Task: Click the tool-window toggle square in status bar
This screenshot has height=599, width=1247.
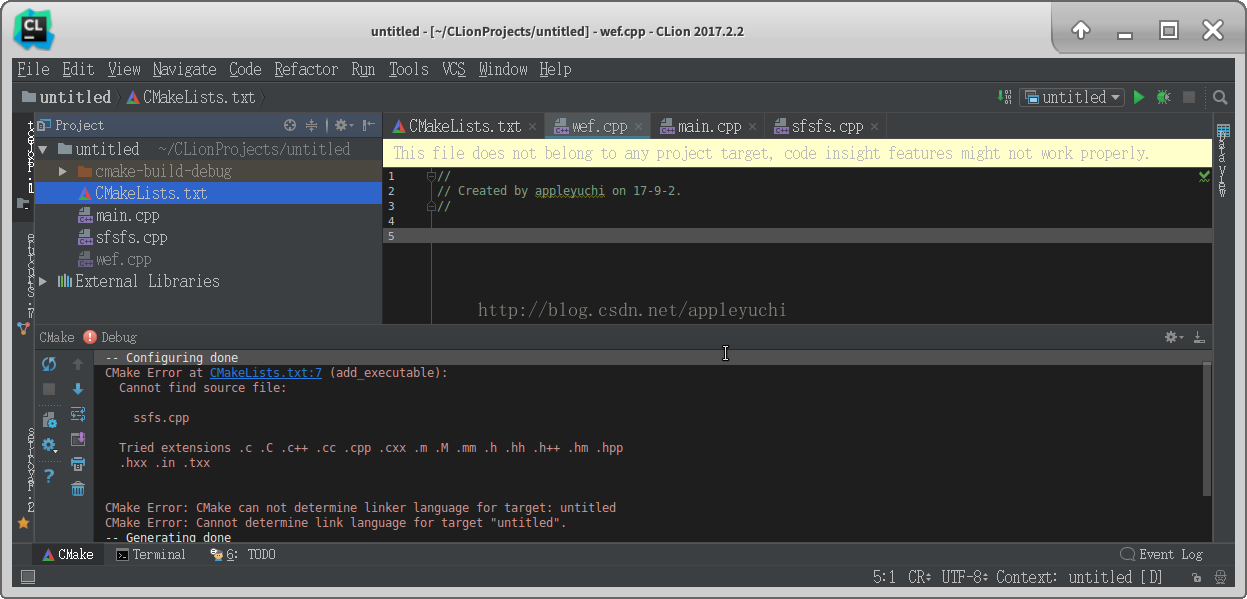Action: point(27,577)
